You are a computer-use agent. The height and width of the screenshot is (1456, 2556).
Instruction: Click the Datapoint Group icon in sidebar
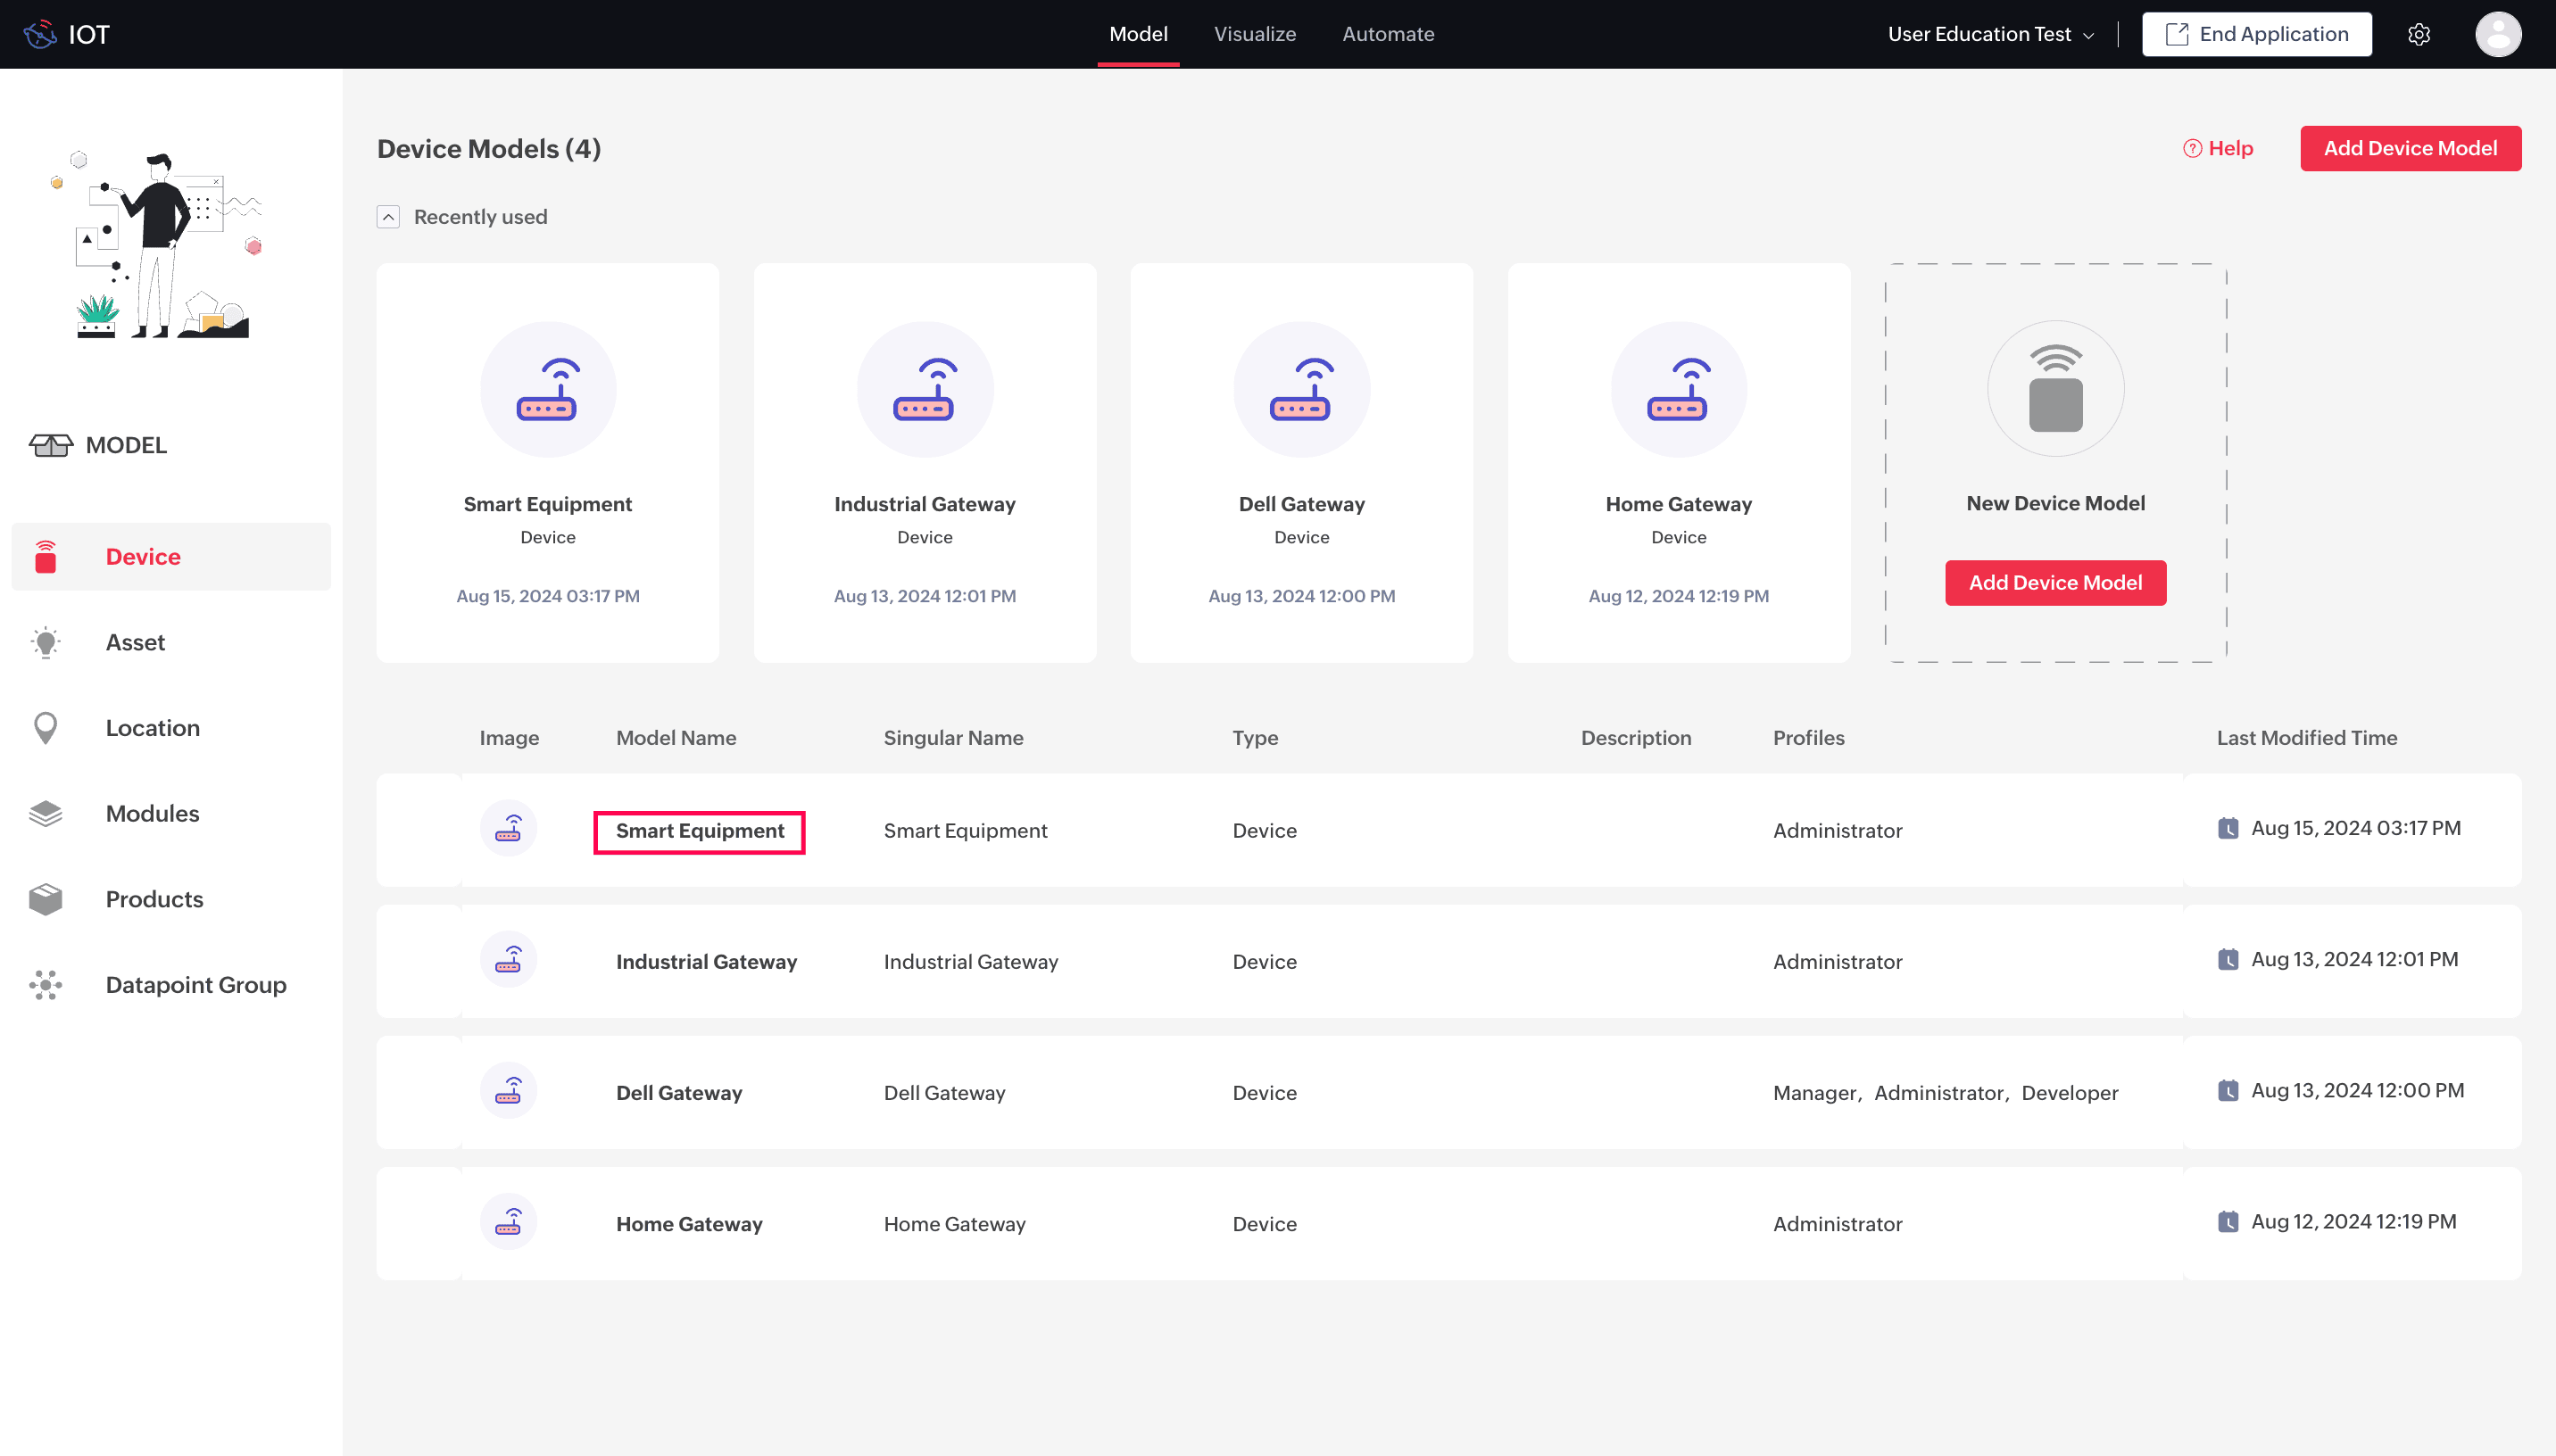pyautogui.click(x=46, y=985)
